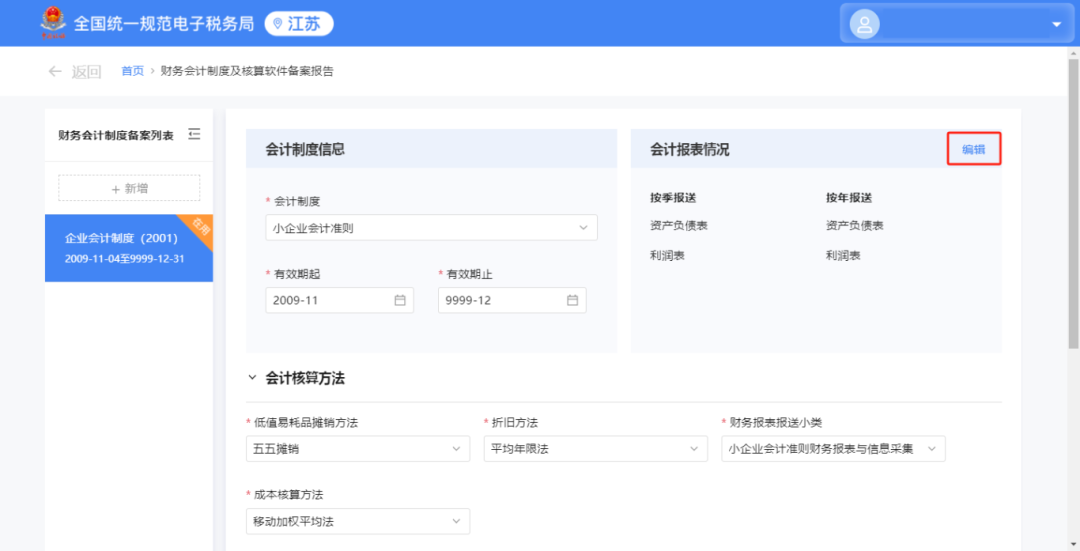Click 资产负债表 under 按年报送
The image size is (1080, 551).
pos(854,225)
